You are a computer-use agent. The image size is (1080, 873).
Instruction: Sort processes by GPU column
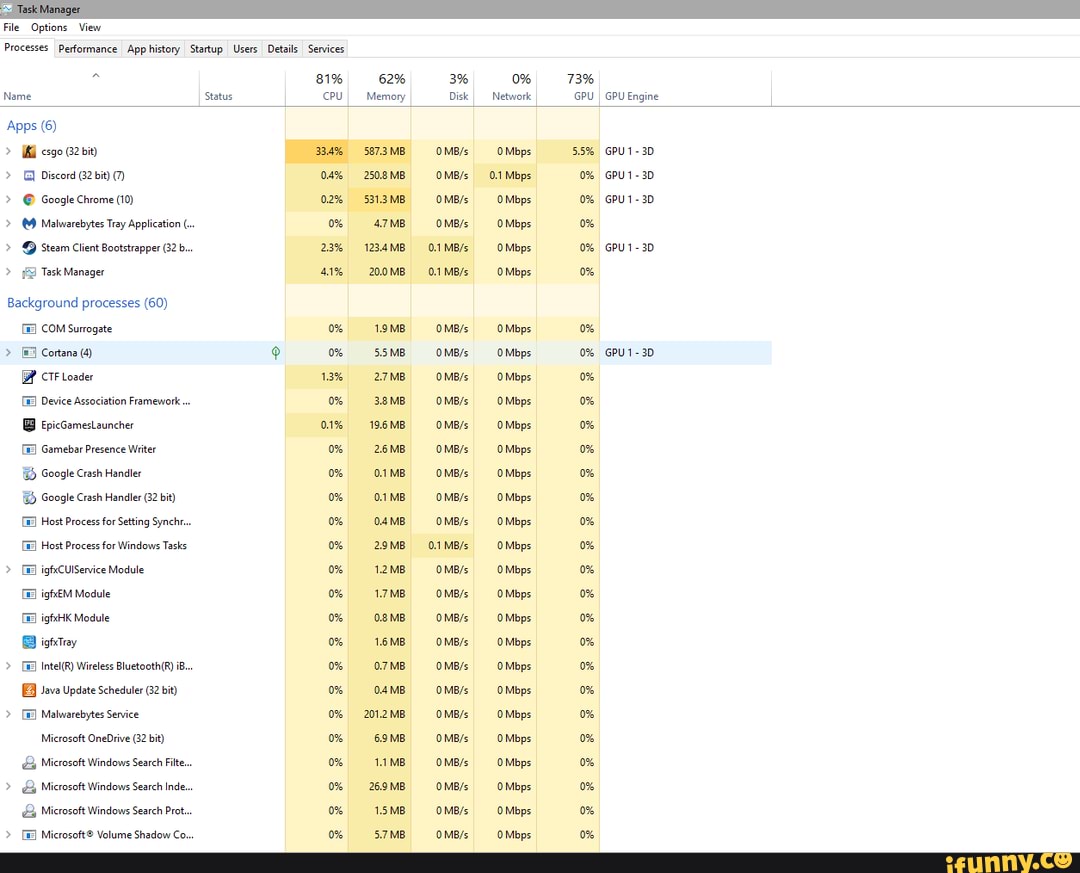click(x=568, y=88)
